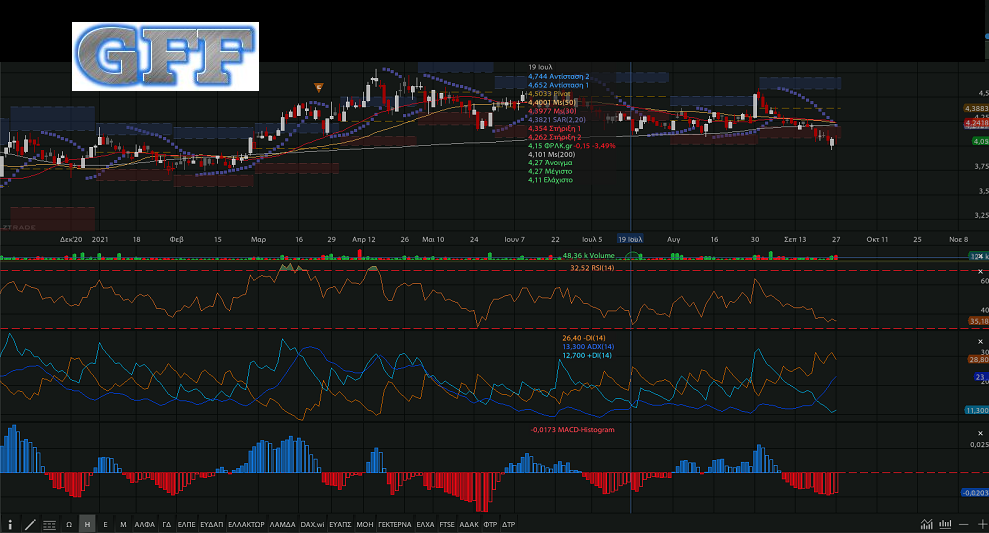Open the ΑΛΦΑ symbol
This screenshot has width=989, height=533.
tap(144, 524)
